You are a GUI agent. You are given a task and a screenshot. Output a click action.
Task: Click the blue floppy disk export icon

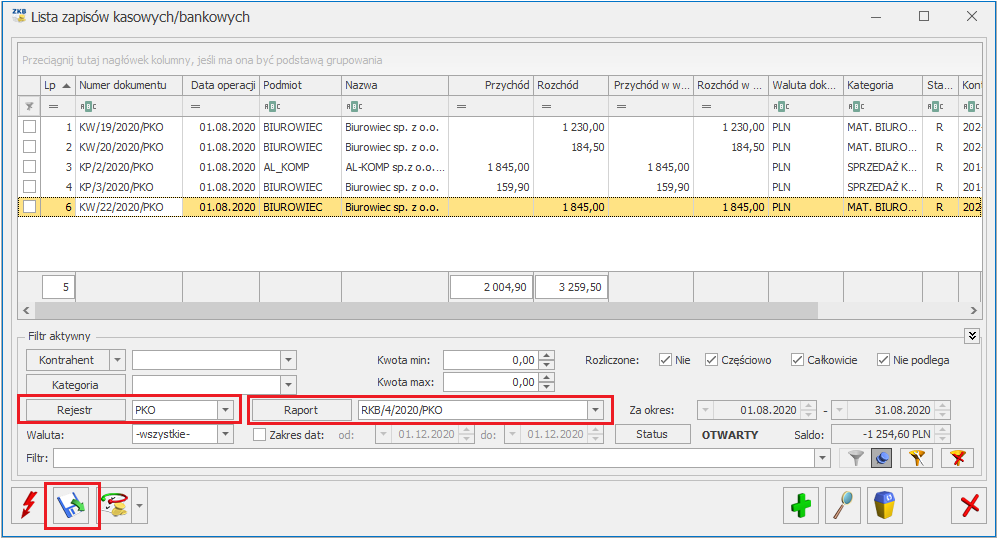pyautogui.click(x=72, y=506)
